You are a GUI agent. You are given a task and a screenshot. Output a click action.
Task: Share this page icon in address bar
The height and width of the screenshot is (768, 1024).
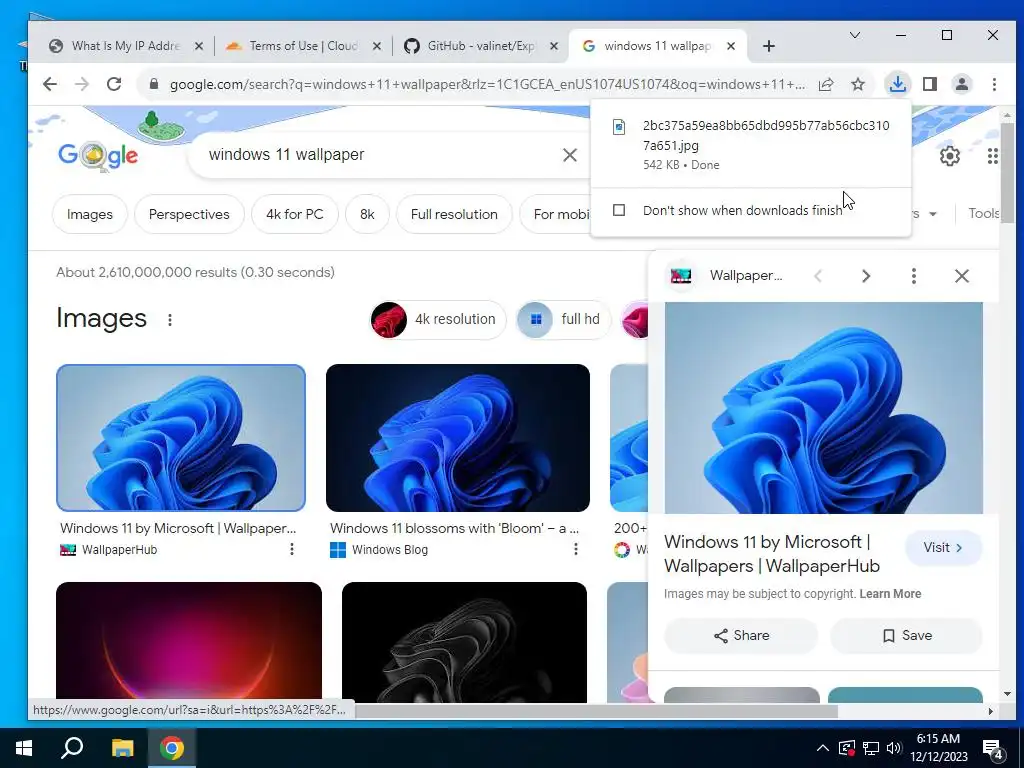pyautogui.click(x=826, y=84)
